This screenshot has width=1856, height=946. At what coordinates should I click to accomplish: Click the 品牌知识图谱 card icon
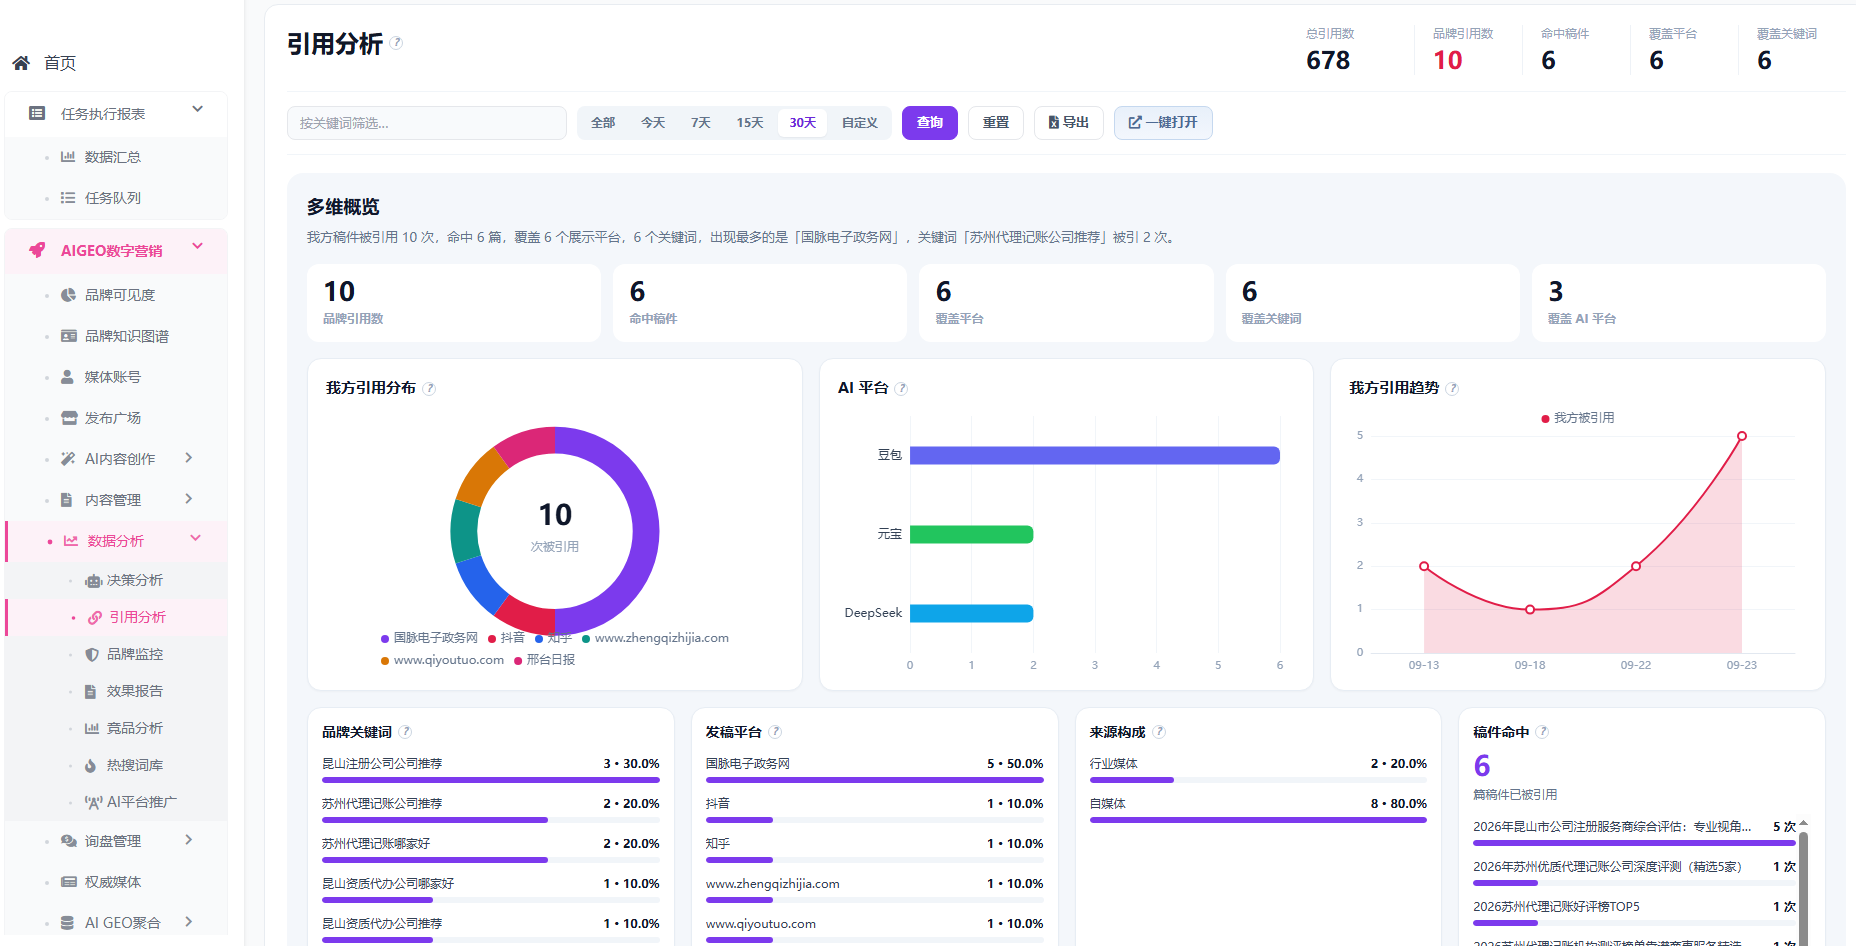click(x=68, y=336)
